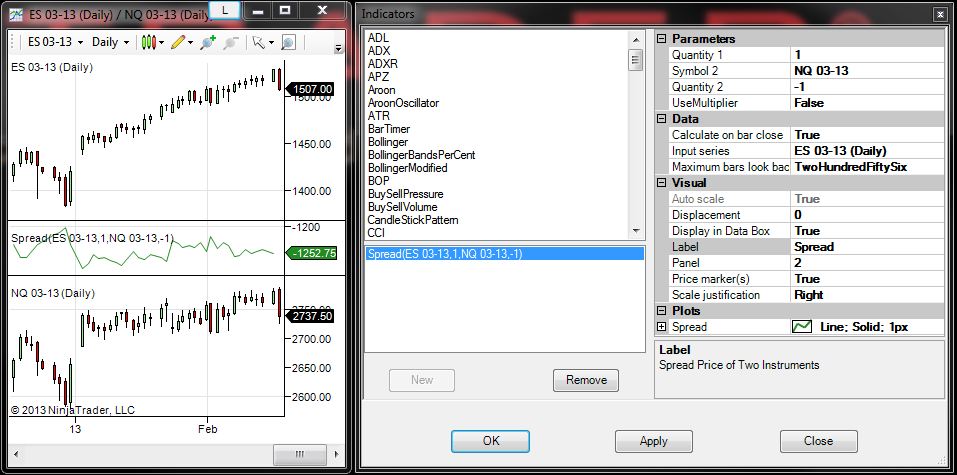Change Maximum bars look back TwoHundredFiftySix value
The image size is (957, 475).
tap(867, 167)
